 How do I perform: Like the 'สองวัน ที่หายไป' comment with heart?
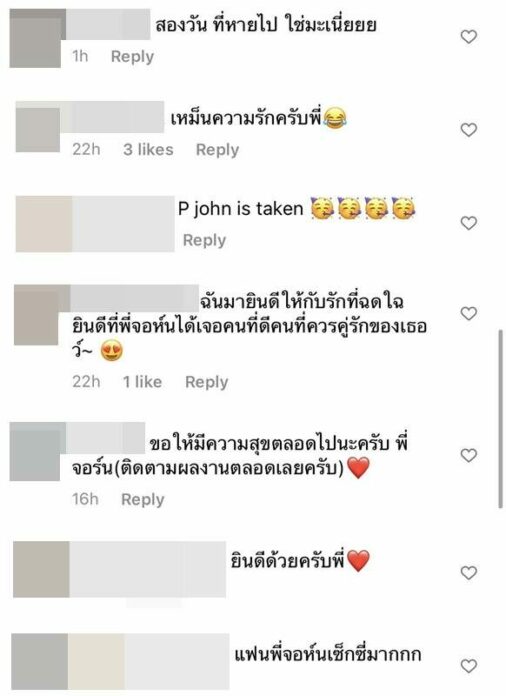pos(469,37)
